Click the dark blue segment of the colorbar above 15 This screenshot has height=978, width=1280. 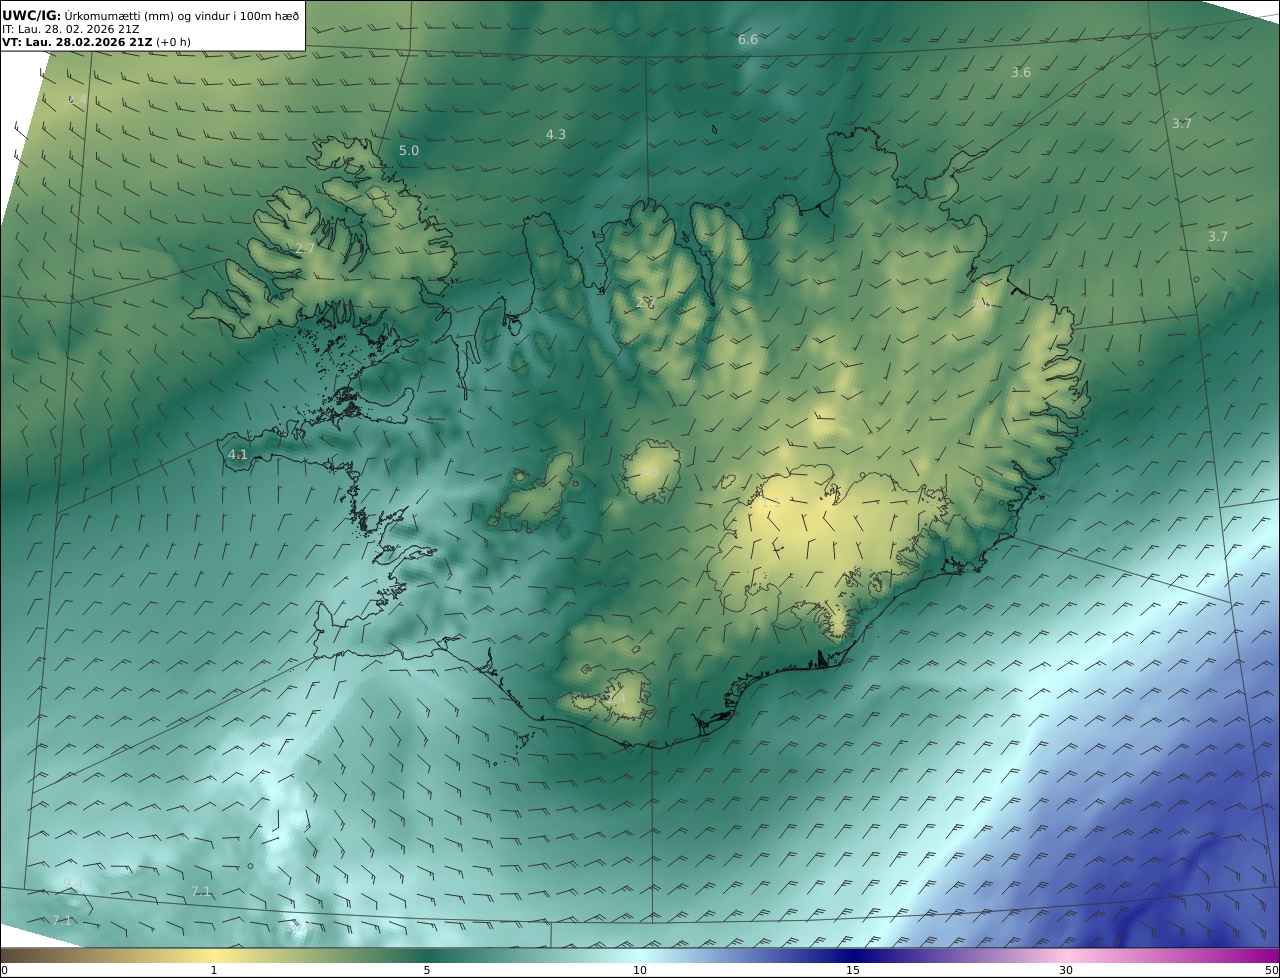[853, 955]
